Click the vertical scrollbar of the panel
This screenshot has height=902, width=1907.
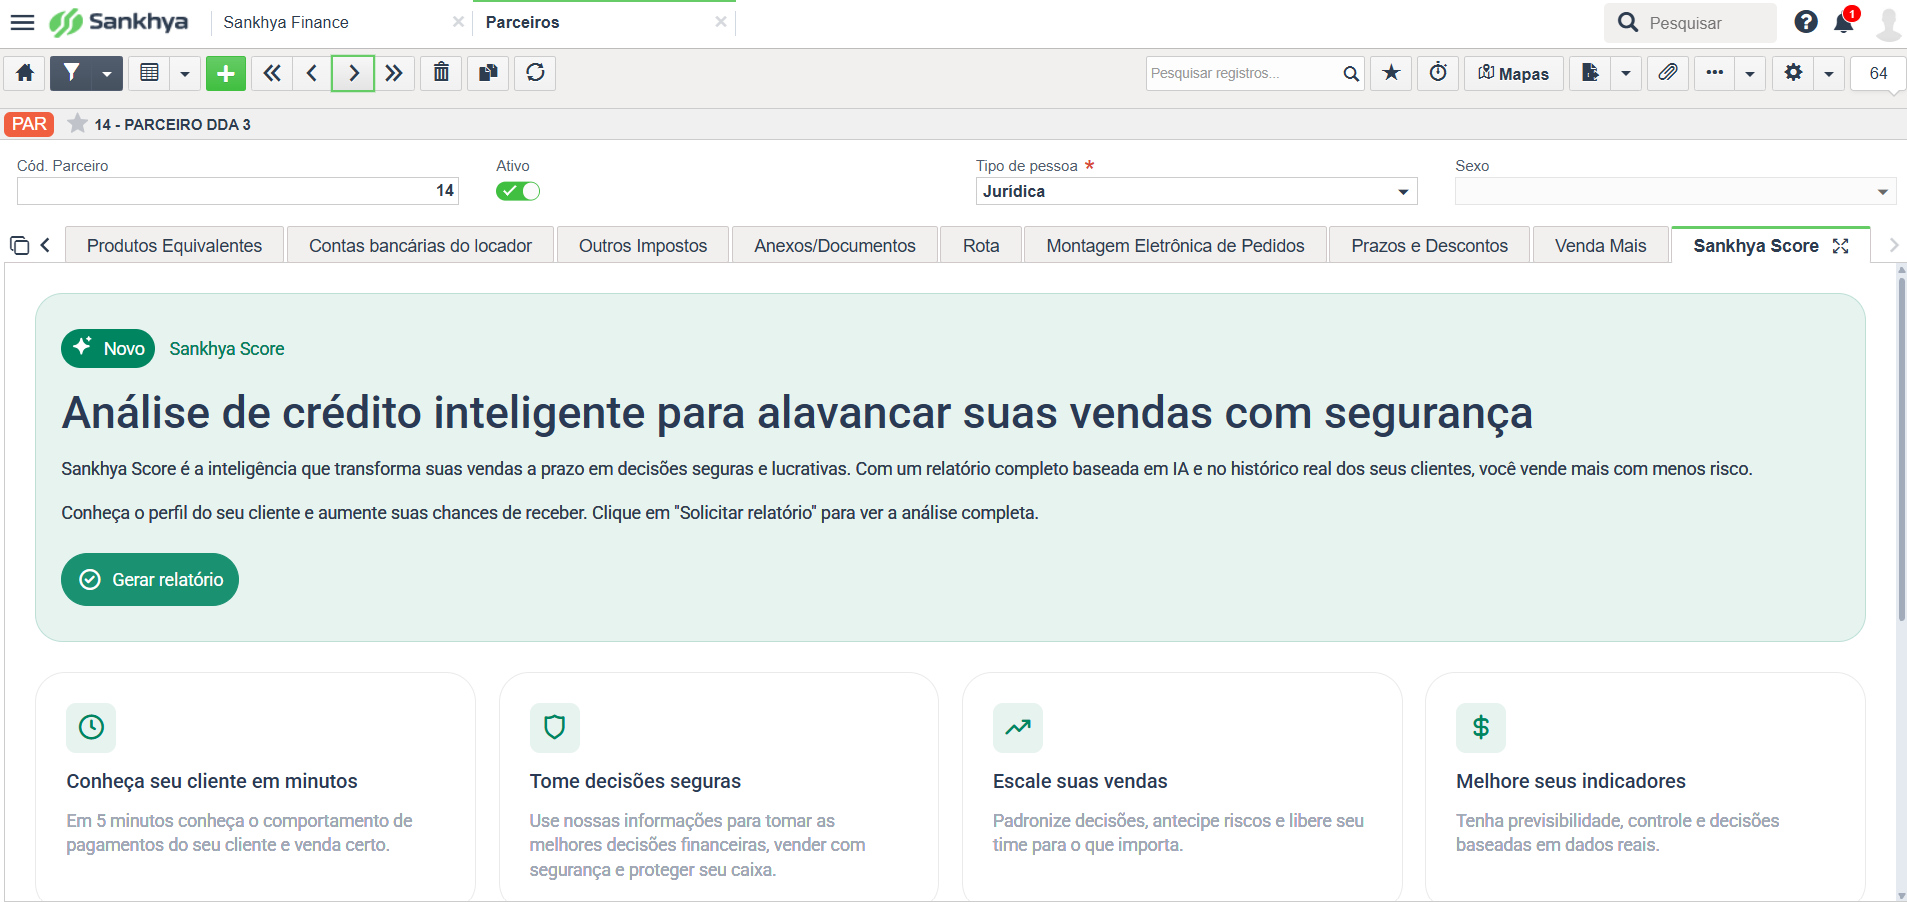tap(1901, 450)
